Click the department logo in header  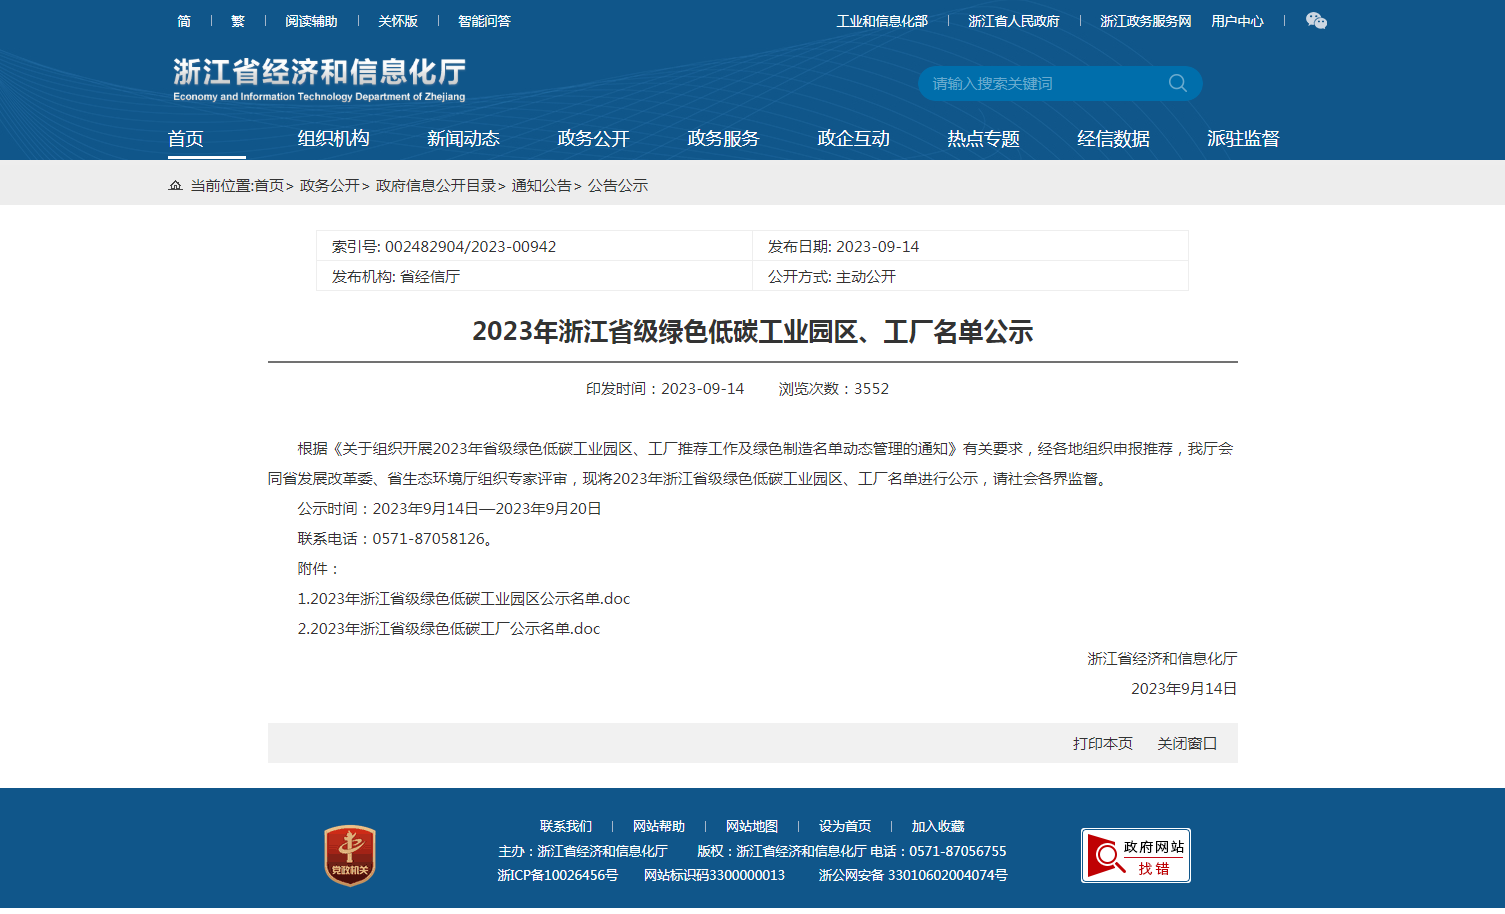[x=319, y=79]
